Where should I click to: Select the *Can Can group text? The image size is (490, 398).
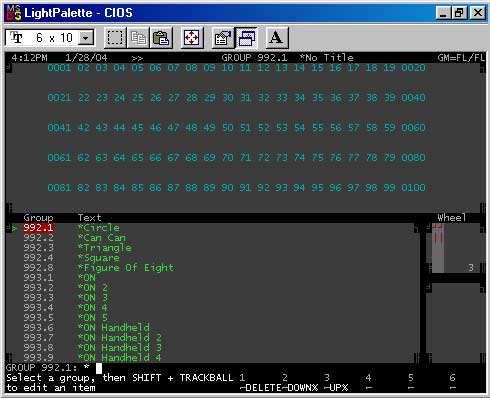click(102, 238)
